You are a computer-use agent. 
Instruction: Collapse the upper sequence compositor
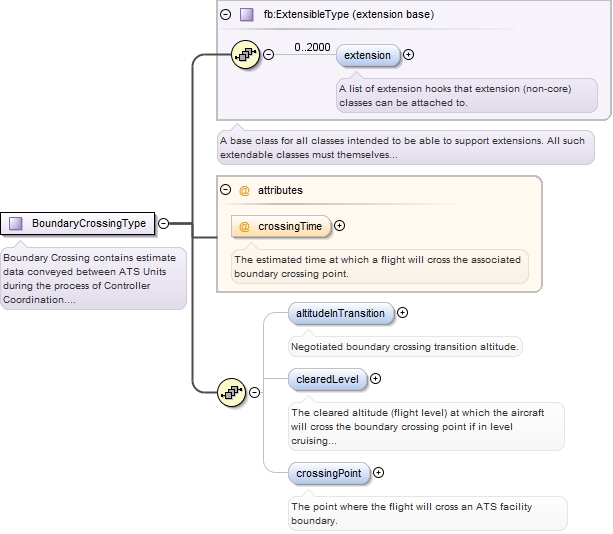click(268, 55)
